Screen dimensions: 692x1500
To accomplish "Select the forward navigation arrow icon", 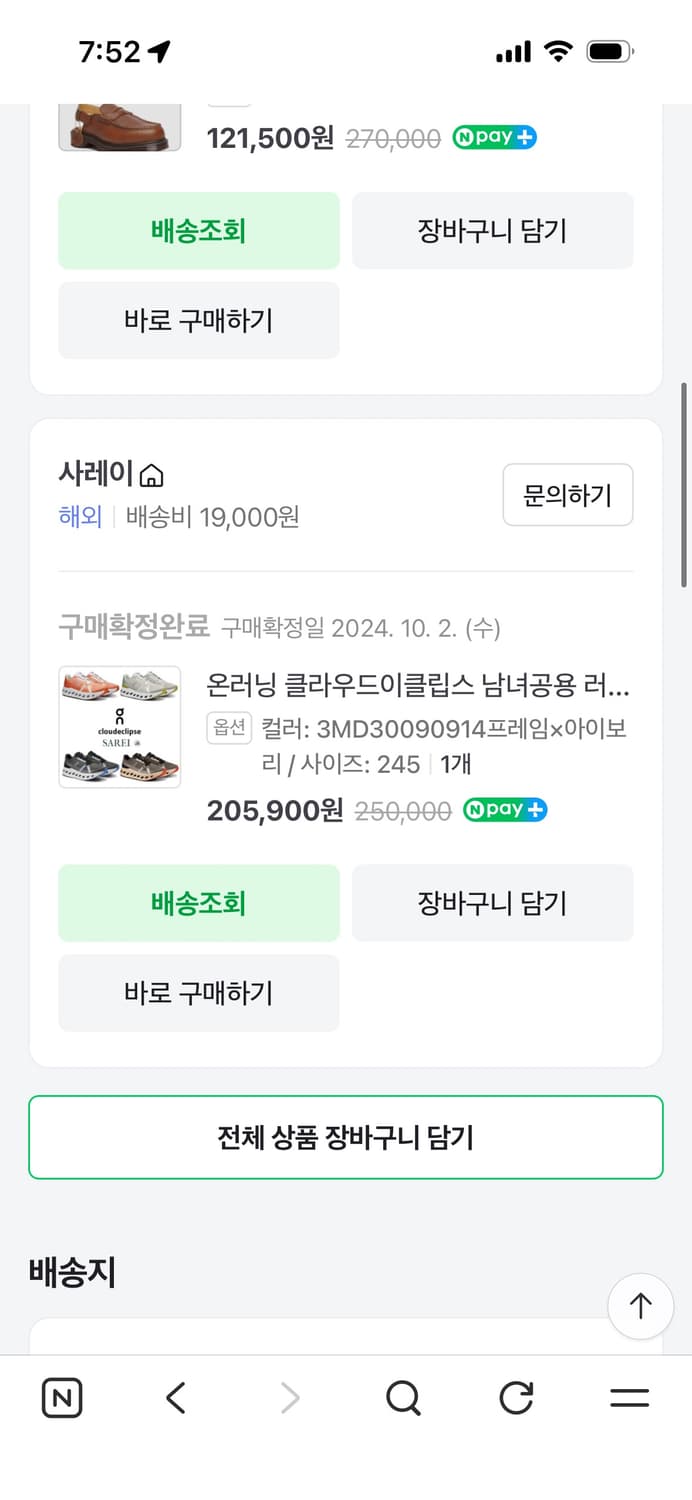I will point(288,1398).
